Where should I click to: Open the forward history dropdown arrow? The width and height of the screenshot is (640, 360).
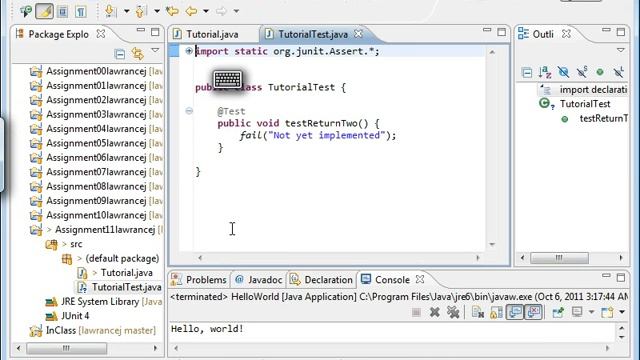236,11
